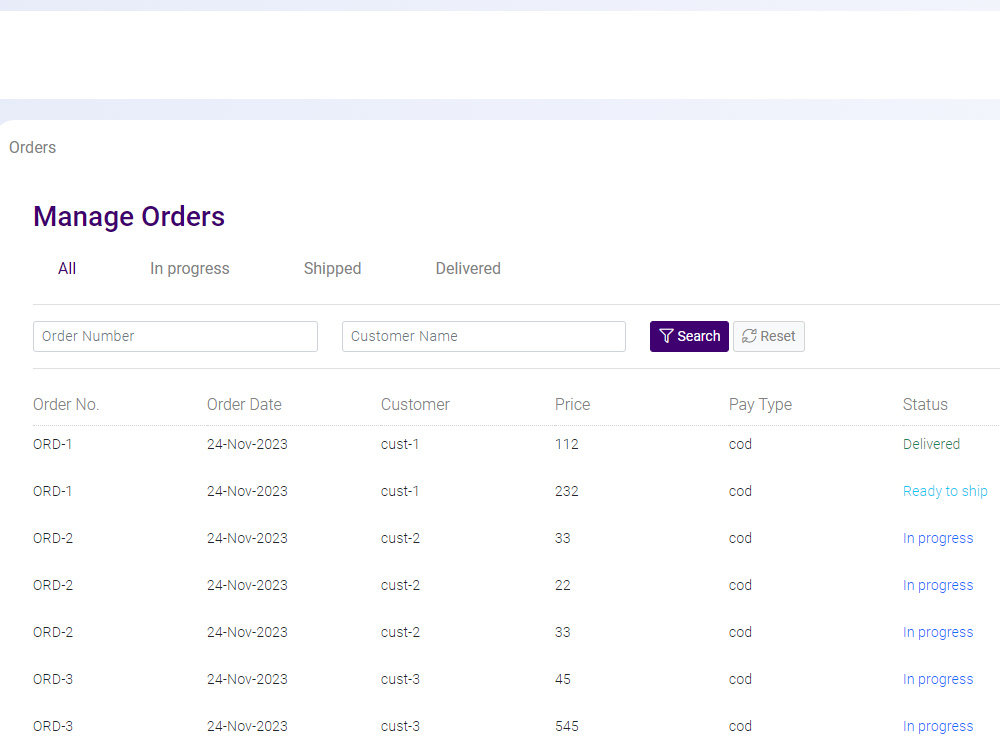Click order date in the Delivered row
This screenshot has height=750, width=1000.
tap(247, 444)
